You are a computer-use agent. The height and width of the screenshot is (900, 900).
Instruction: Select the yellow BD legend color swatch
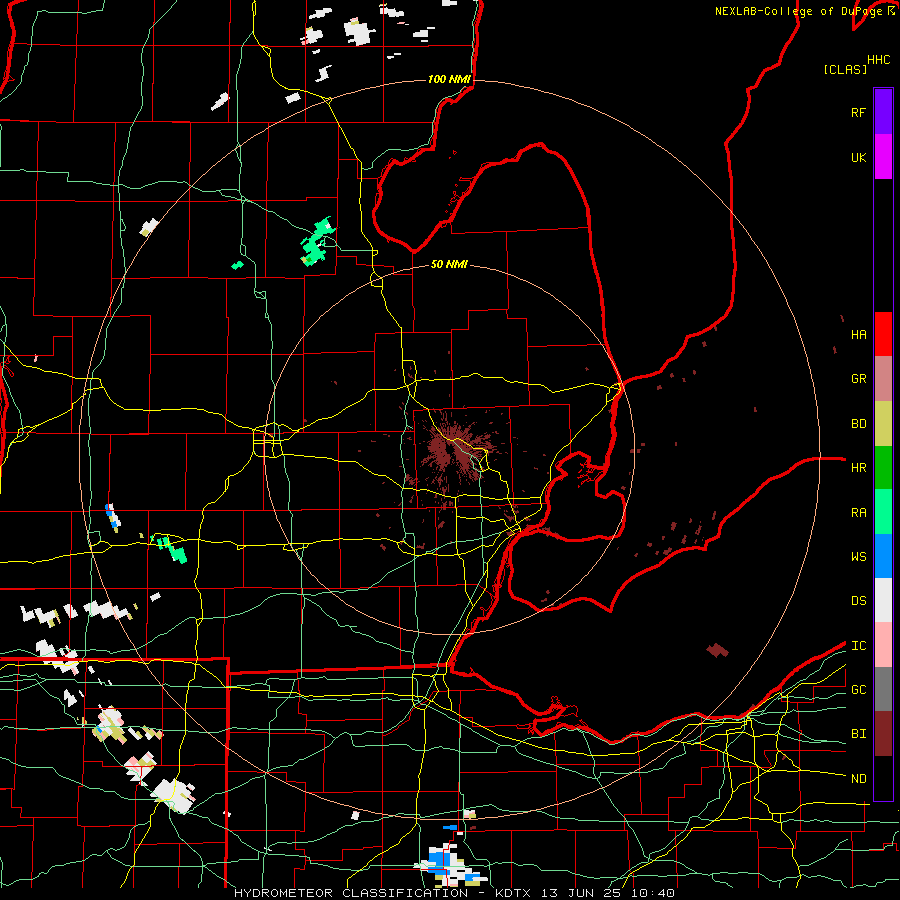883,424
